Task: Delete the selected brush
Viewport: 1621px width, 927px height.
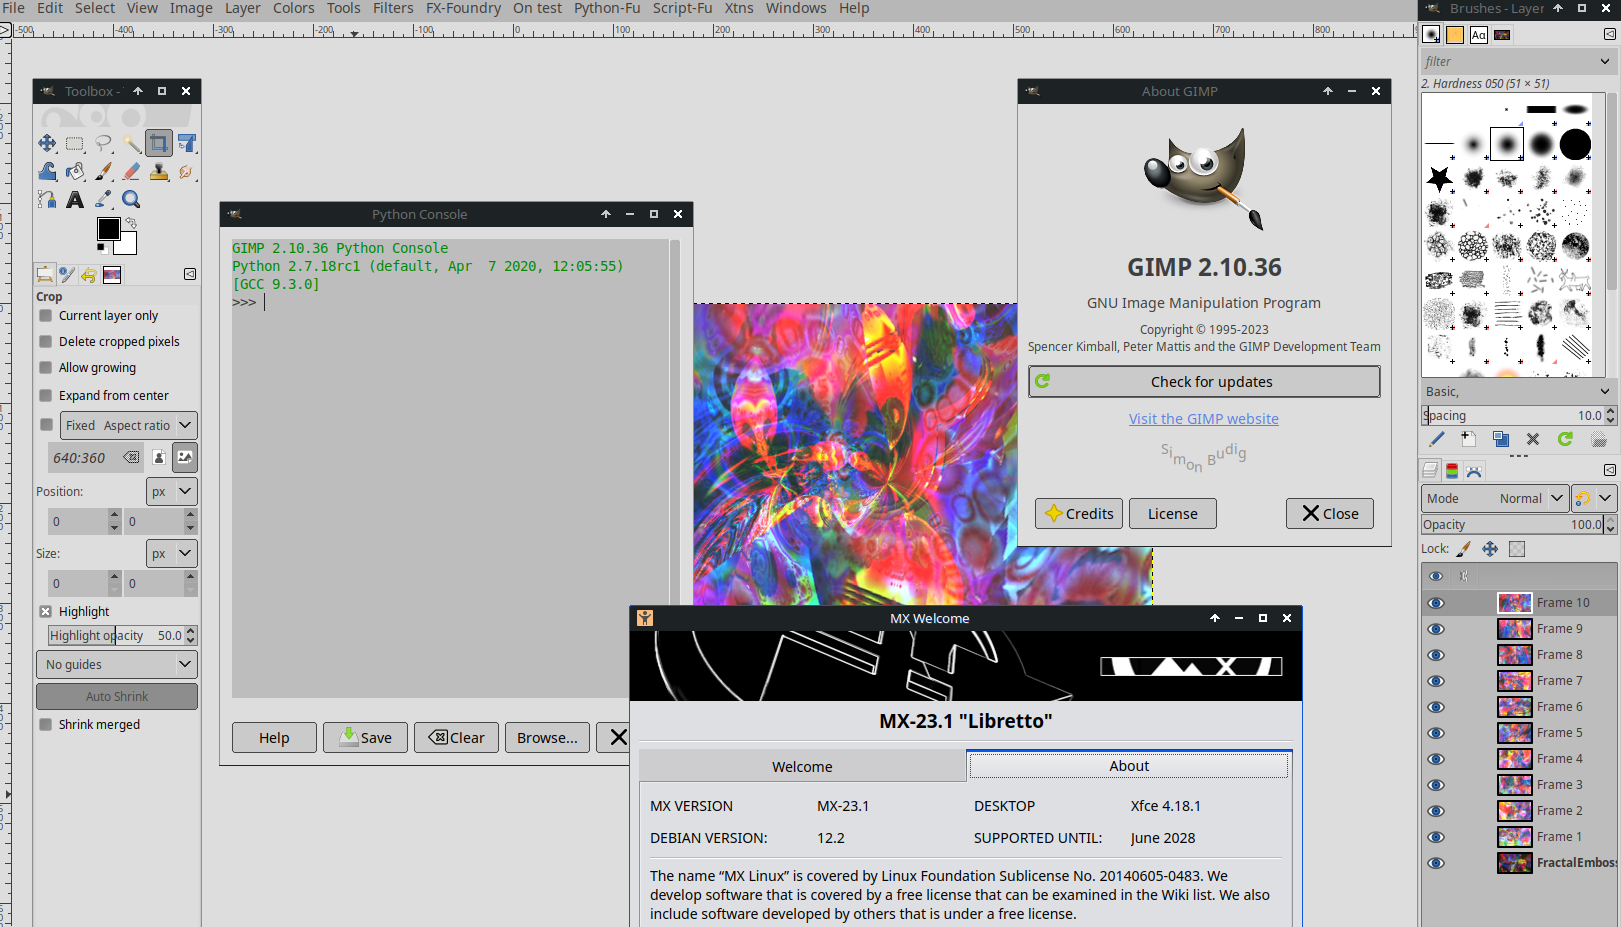Action: point(1533,439)
